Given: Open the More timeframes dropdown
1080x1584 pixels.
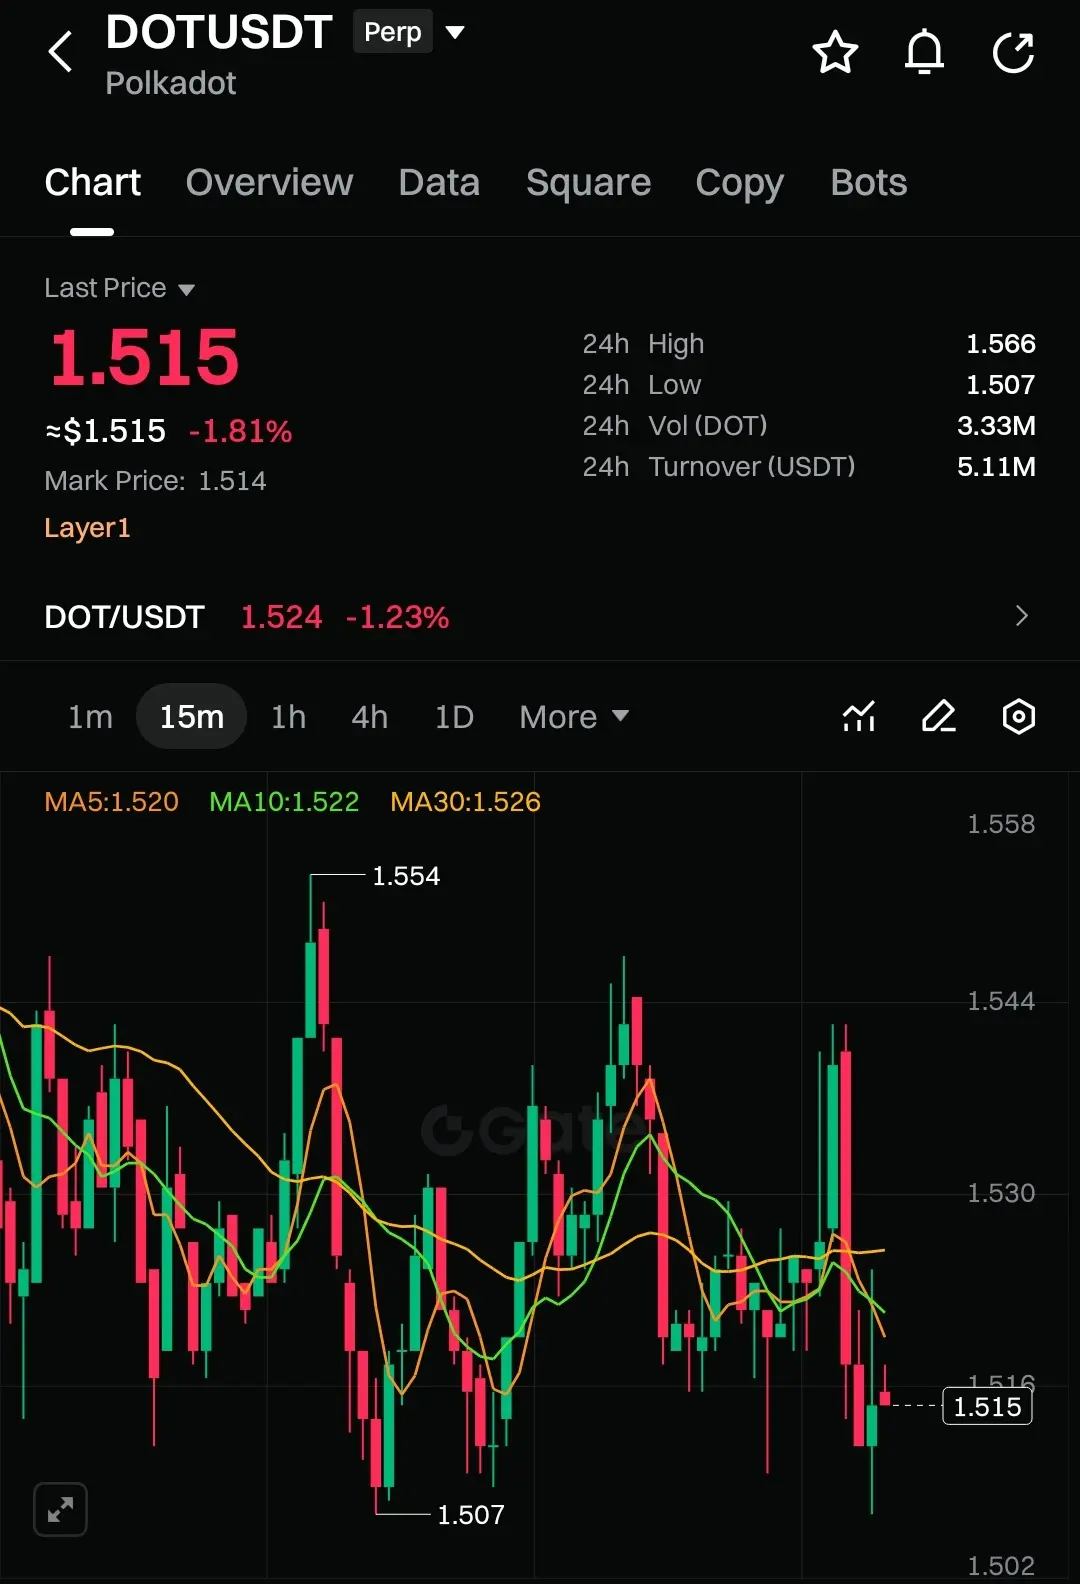Looking at the screenshot, I should click(x=574, y=716).
